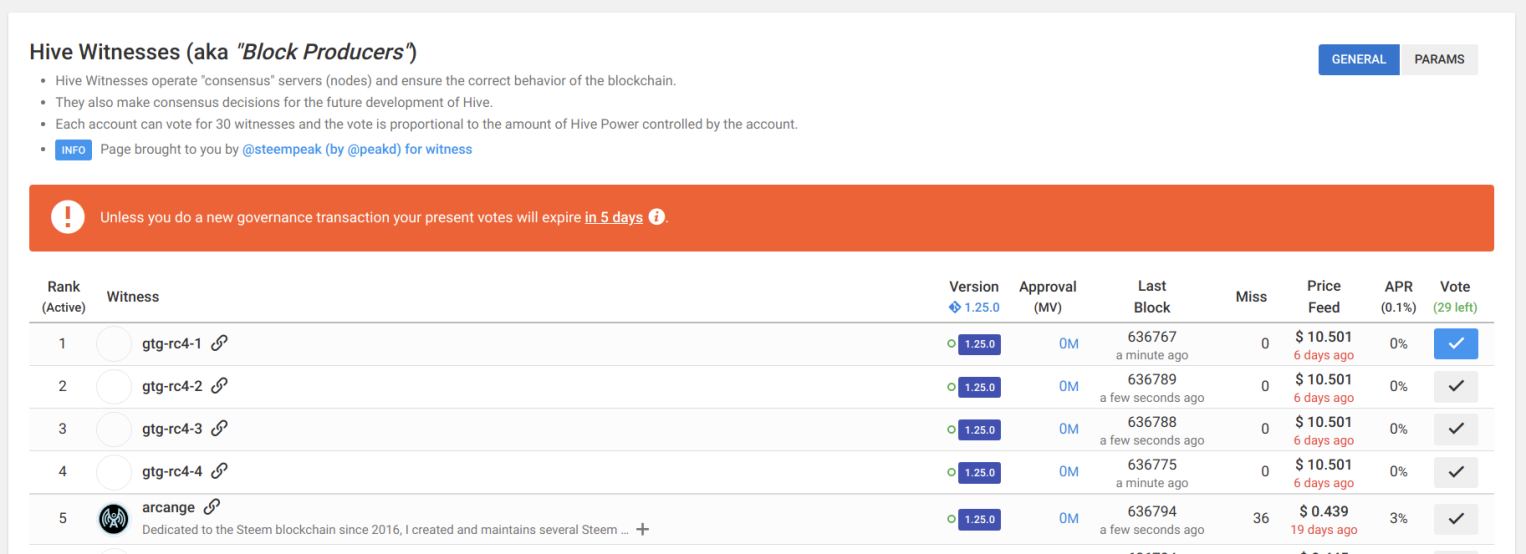Viewport: 1526px width, 554px height.
Task: Click the Witness column header
Action: pos(133,297)
